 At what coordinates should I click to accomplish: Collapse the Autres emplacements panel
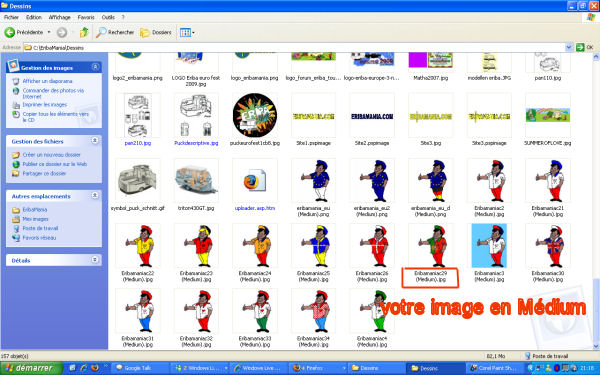pyautogui.click(x=95, y=196)
